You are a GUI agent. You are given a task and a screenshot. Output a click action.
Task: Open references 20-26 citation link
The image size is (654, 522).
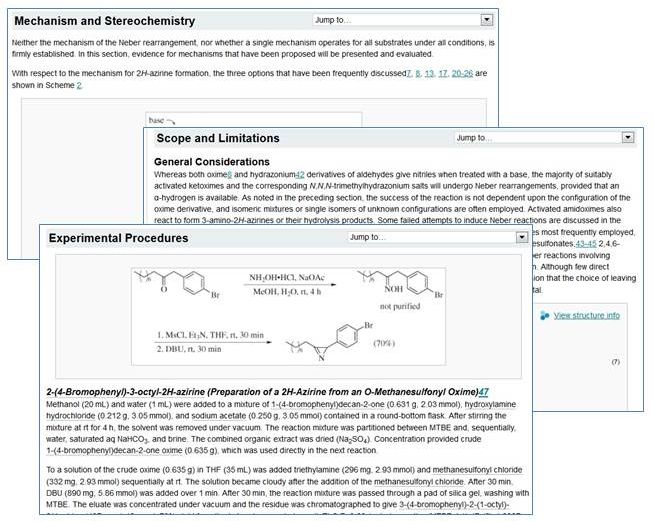click(462, 73)
